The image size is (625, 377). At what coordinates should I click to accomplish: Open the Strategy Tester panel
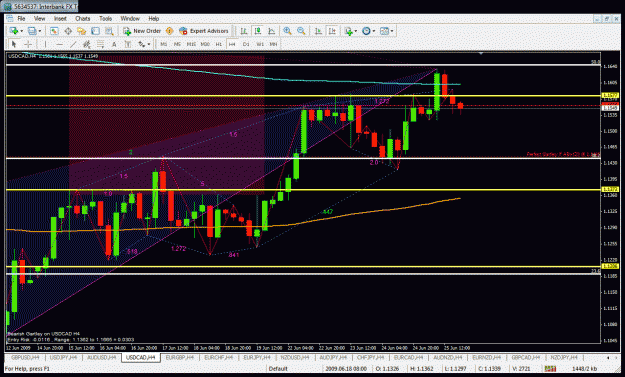(x=109, y=31)
